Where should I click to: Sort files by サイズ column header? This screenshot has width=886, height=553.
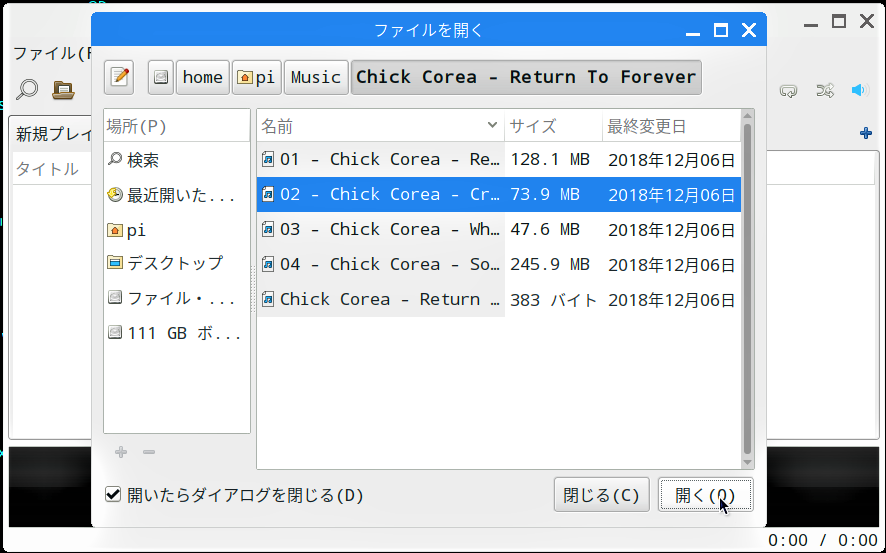tap(553, 126)
